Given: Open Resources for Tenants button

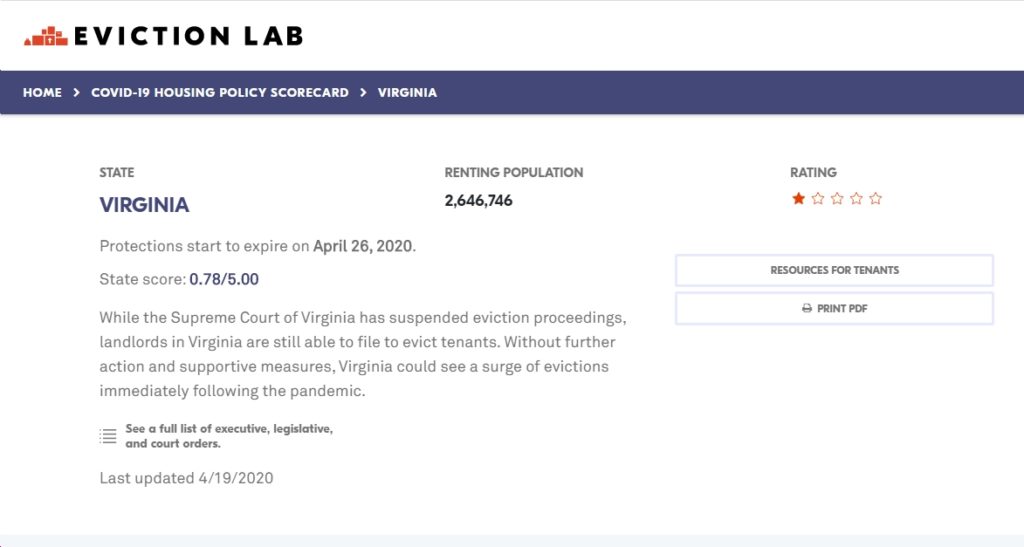Looking at the screenshot, I should pyautogui.click(x=835, y=270).
